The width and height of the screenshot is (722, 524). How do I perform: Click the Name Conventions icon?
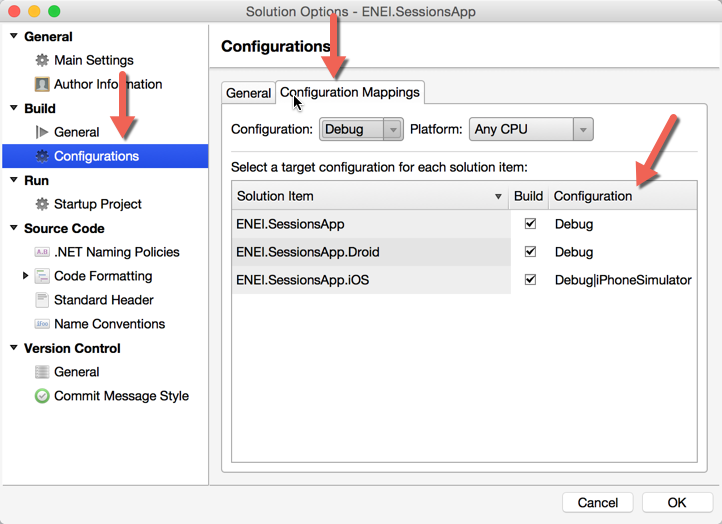42,324
